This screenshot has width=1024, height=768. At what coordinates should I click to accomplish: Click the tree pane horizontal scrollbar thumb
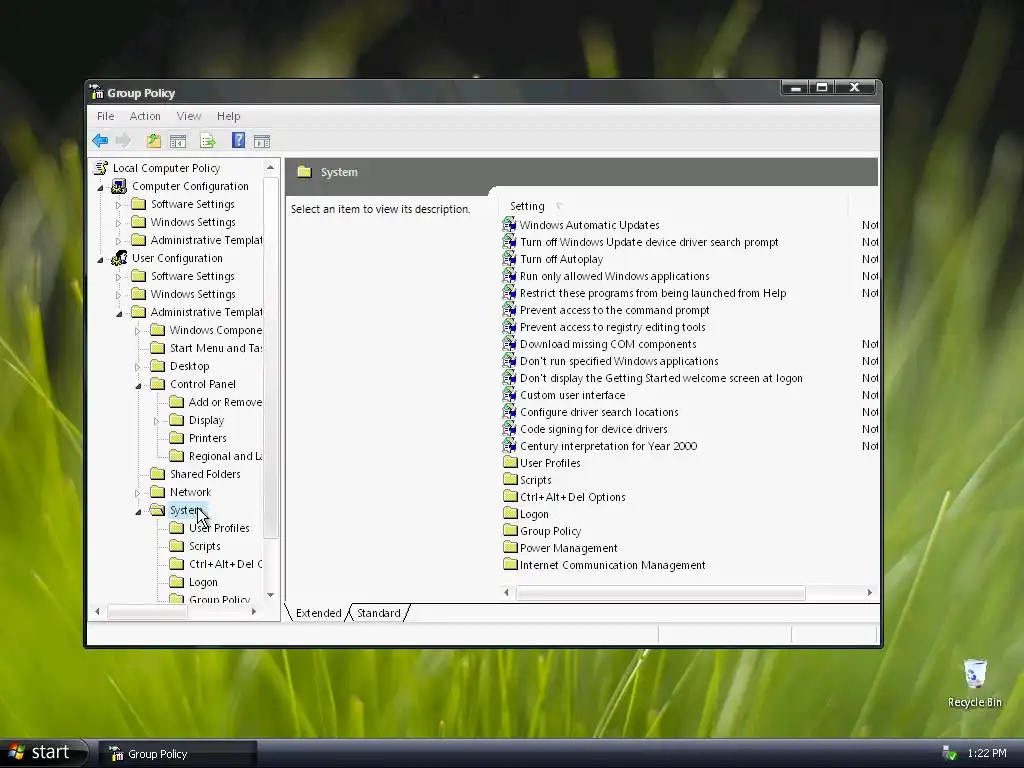[148, 612]
